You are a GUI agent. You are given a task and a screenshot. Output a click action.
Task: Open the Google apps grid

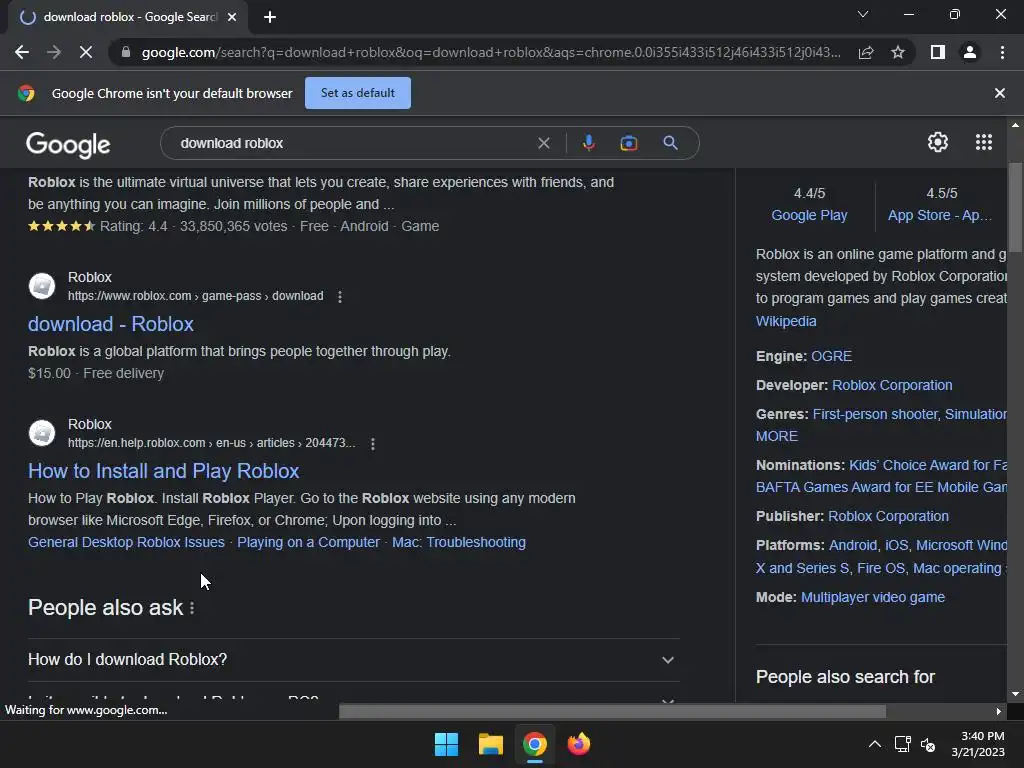tap(984, 142)
